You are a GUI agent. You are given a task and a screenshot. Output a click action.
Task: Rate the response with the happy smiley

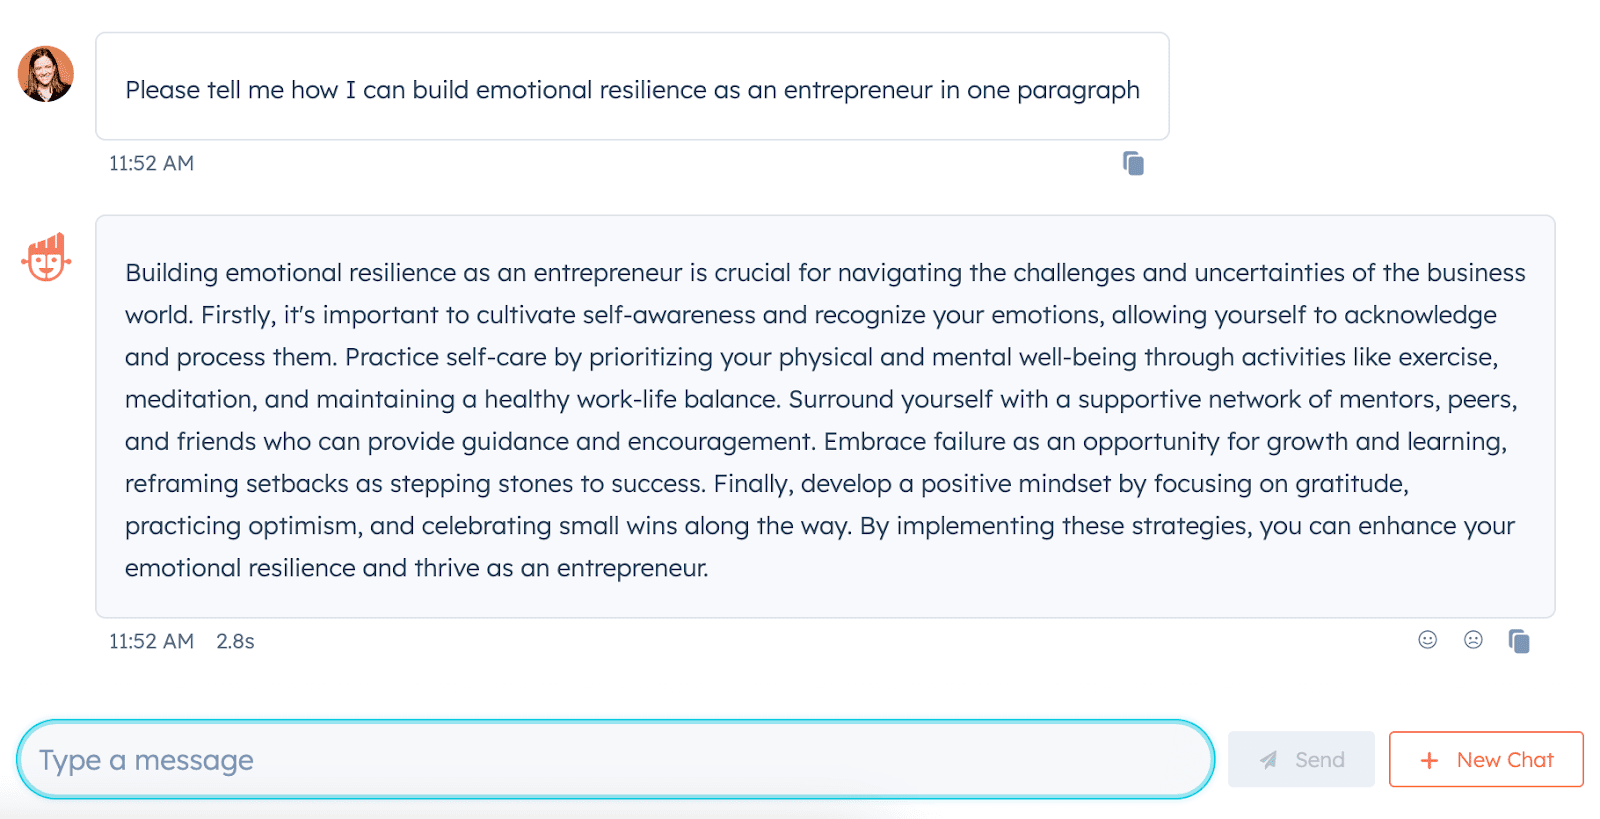click(1427, 640)
